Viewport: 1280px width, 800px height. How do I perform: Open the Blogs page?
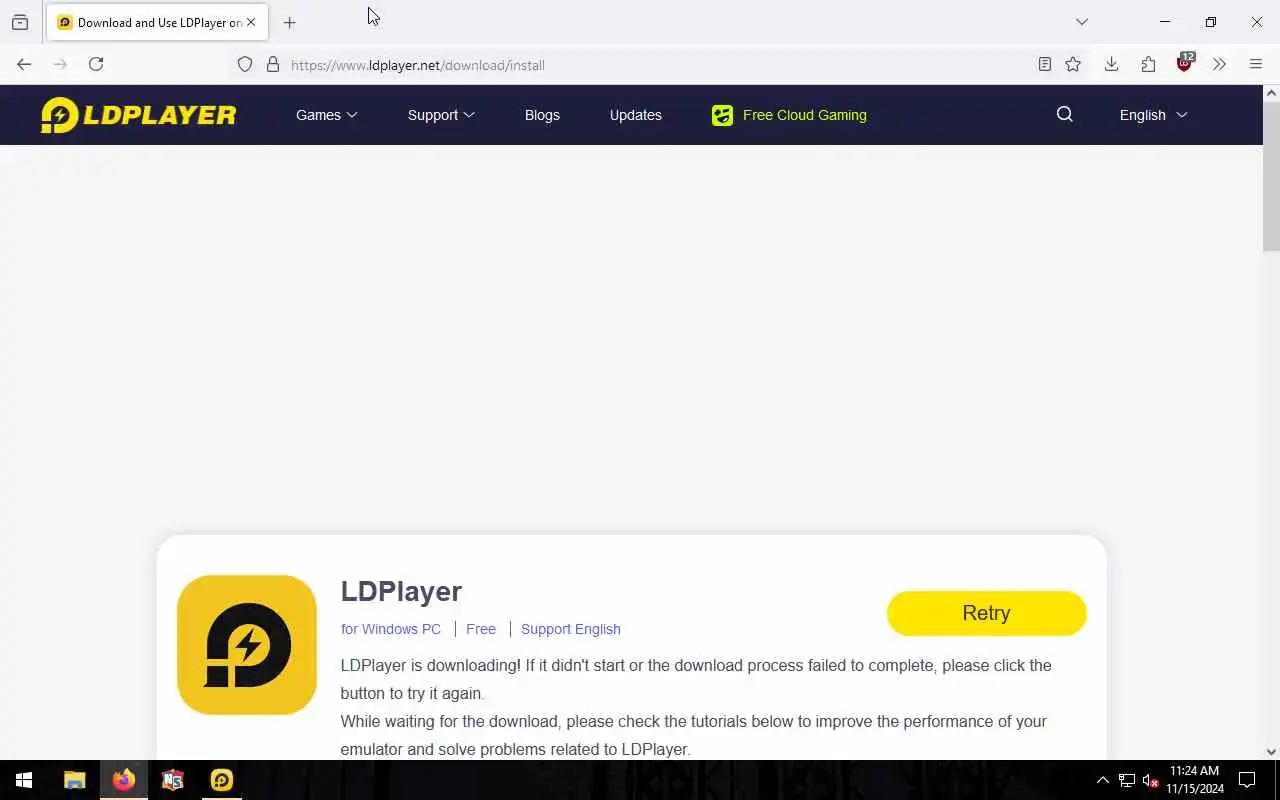542,115
